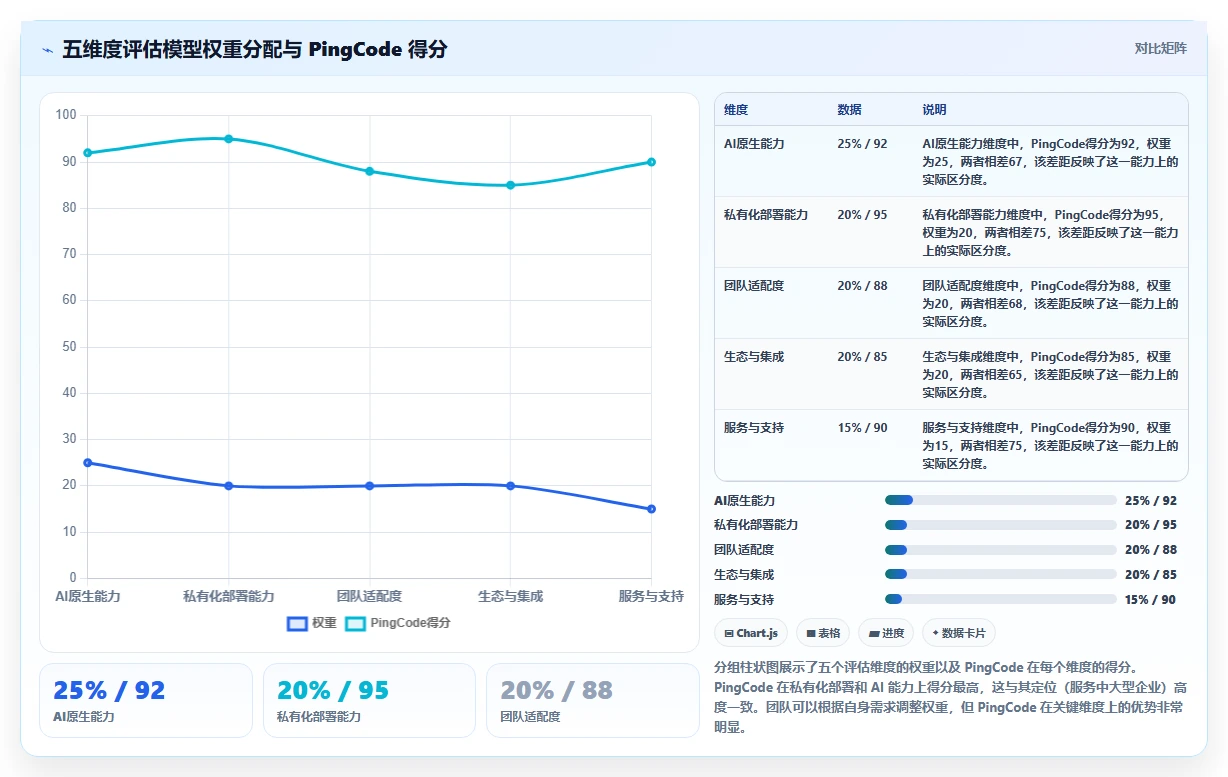Click PingCode得分 point at 私有化部署能力 (95)

(x=228, y=139)
